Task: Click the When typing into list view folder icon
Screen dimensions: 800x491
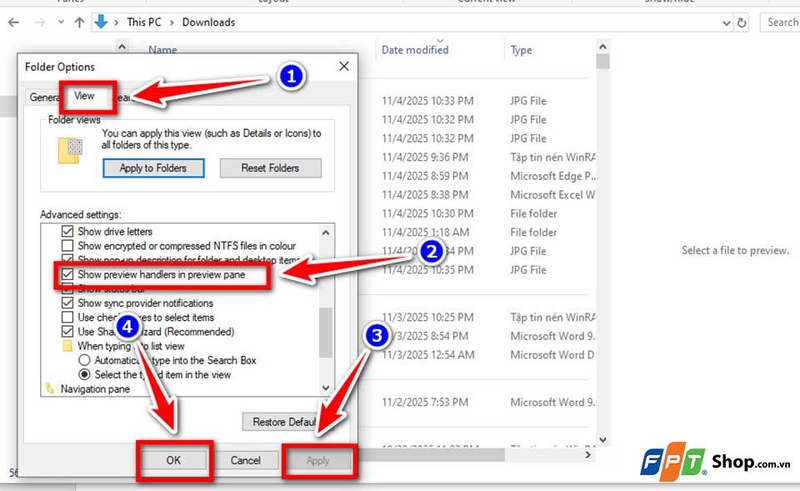Action: tap(67, 346)
